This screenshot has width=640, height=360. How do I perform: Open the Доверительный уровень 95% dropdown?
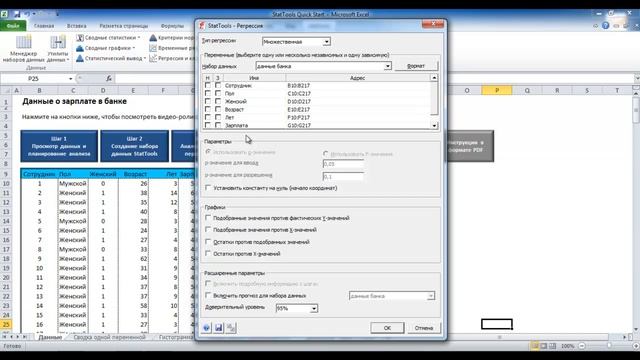click(313, 308)
